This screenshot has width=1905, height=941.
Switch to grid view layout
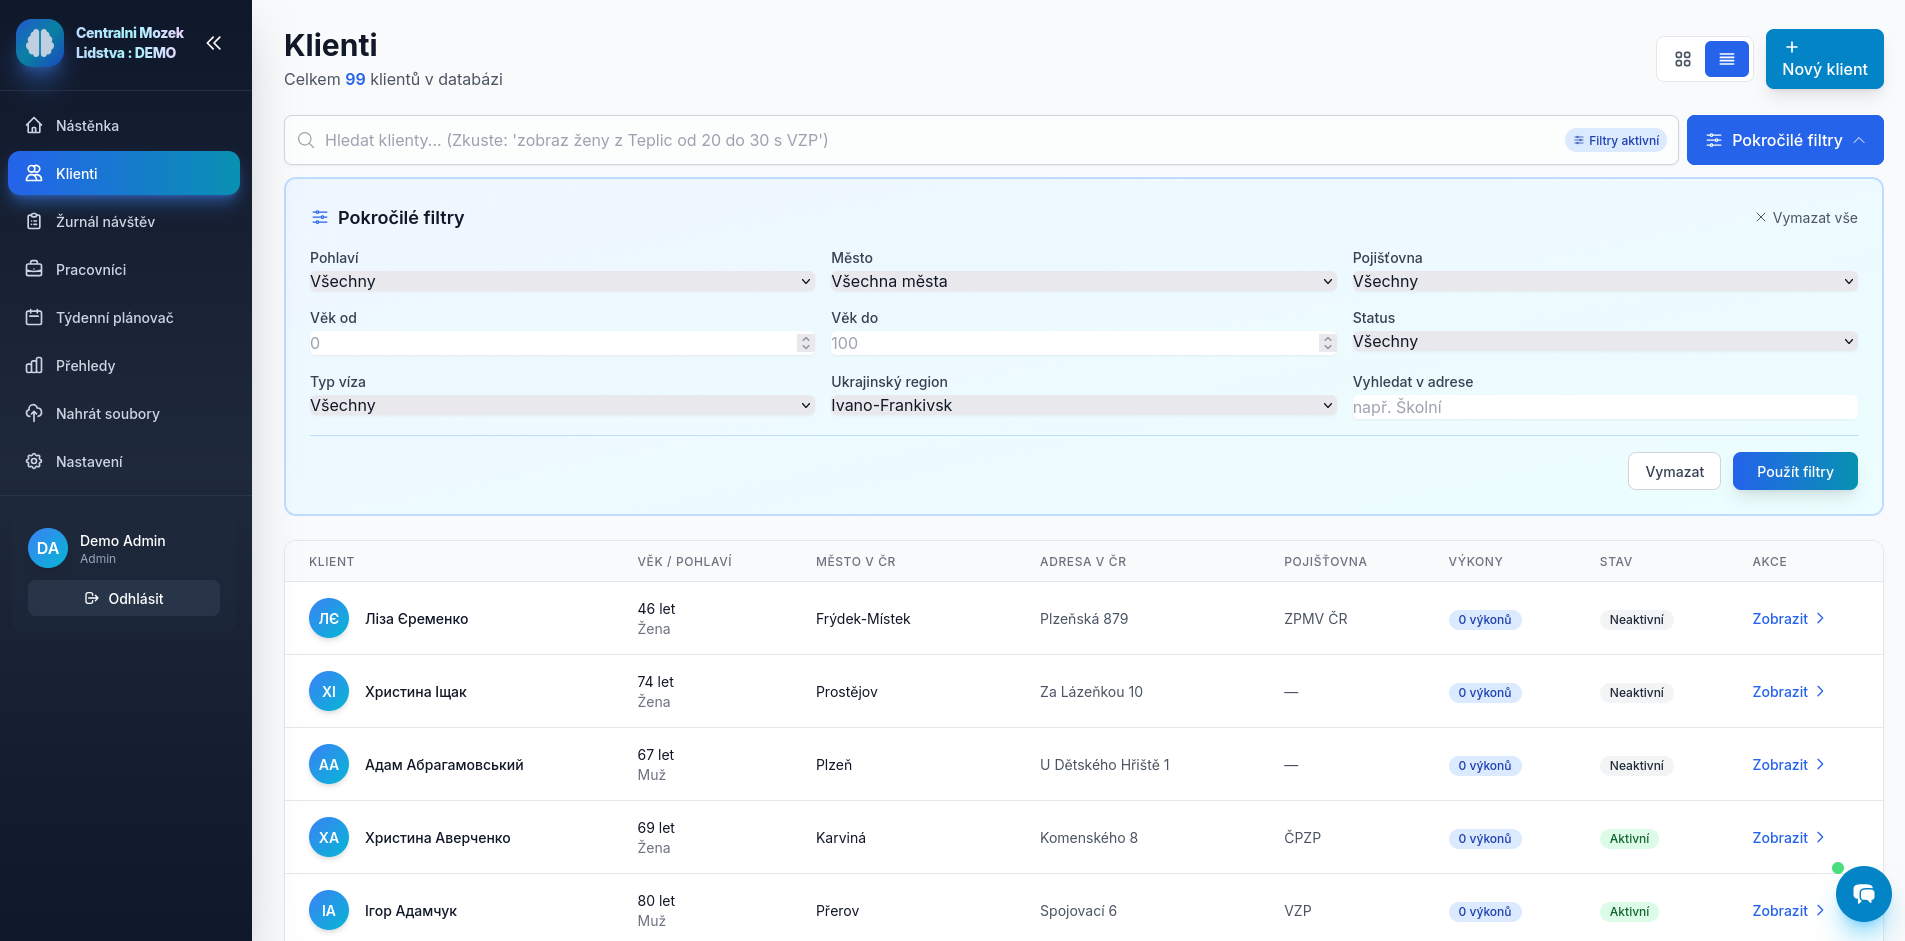[1683, 59]
